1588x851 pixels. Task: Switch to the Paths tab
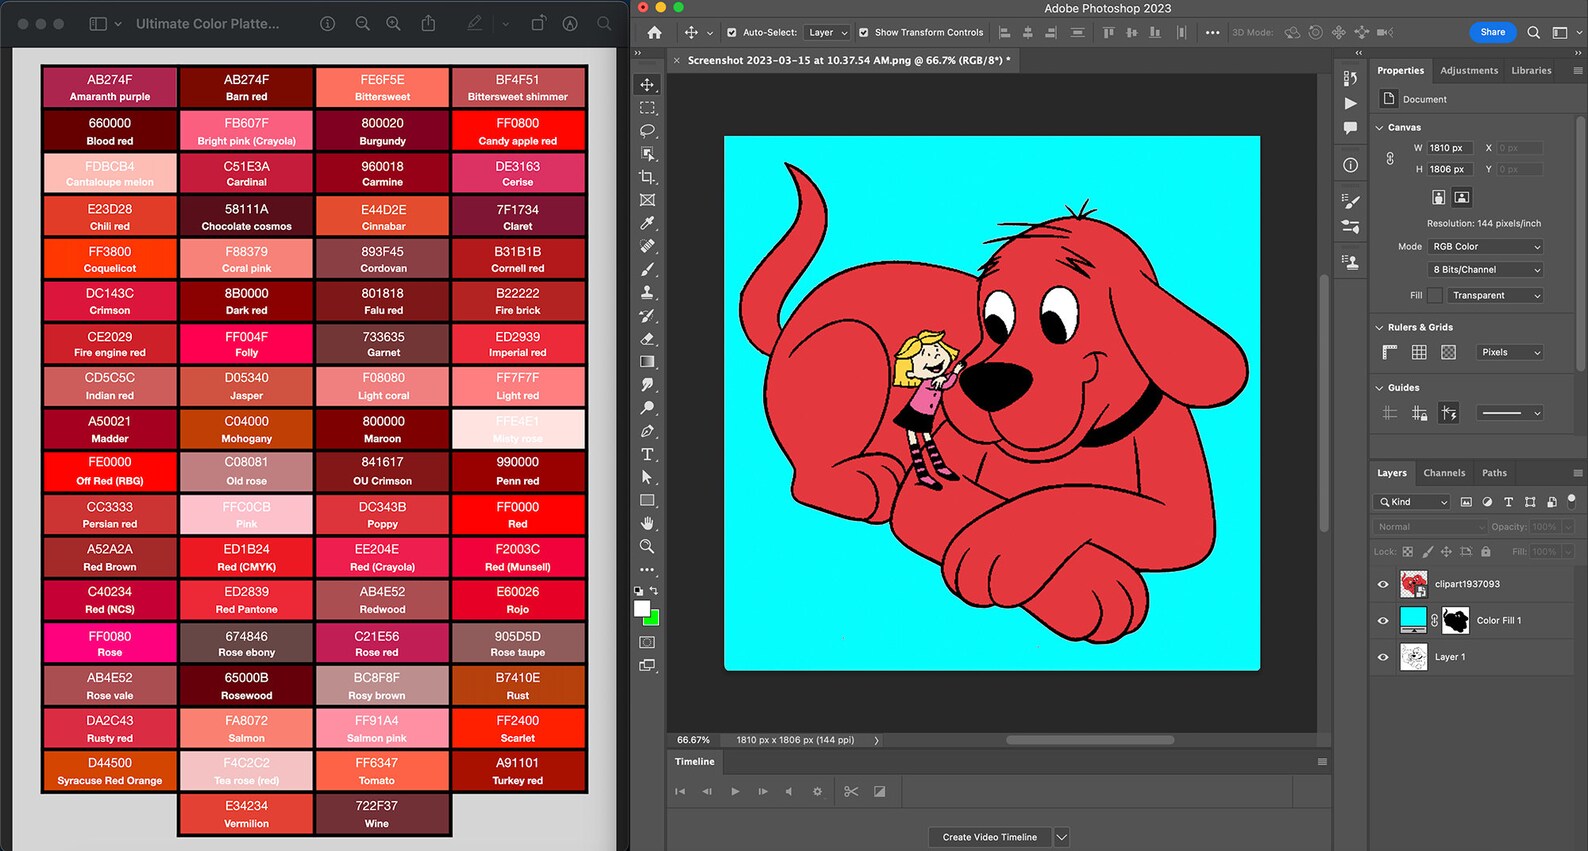[x=1494, y=474]
